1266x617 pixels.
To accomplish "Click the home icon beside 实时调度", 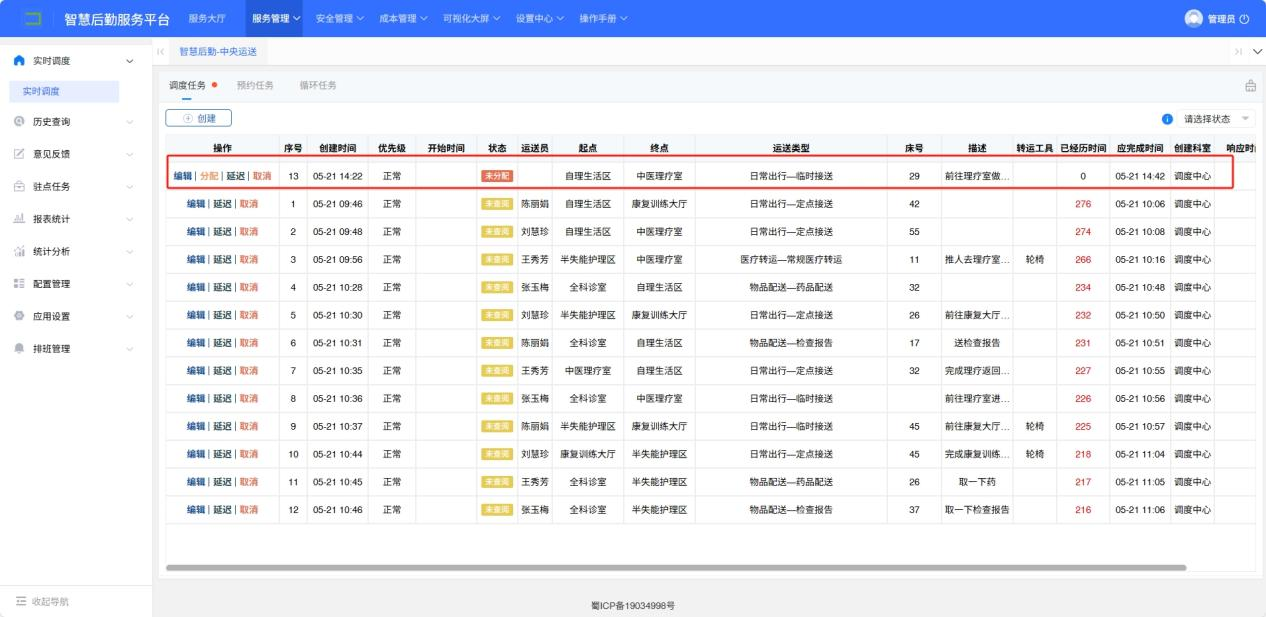I will [19, 61].
